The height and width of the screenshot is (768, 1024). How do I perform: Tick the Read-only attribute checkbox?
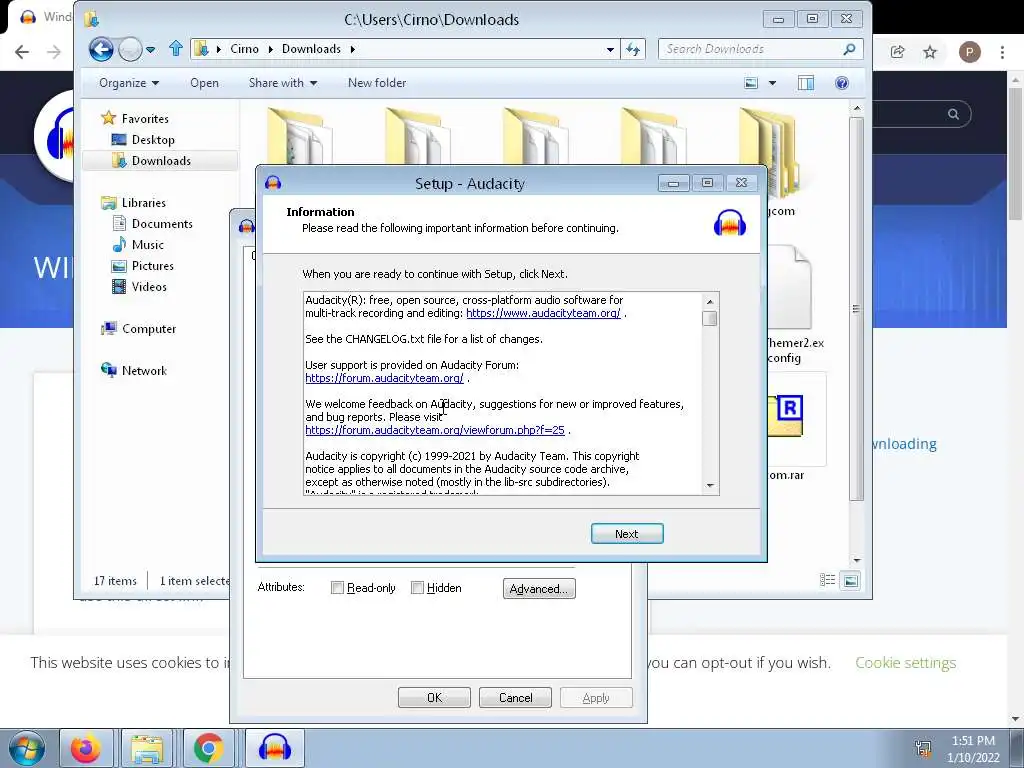[338, 588]
